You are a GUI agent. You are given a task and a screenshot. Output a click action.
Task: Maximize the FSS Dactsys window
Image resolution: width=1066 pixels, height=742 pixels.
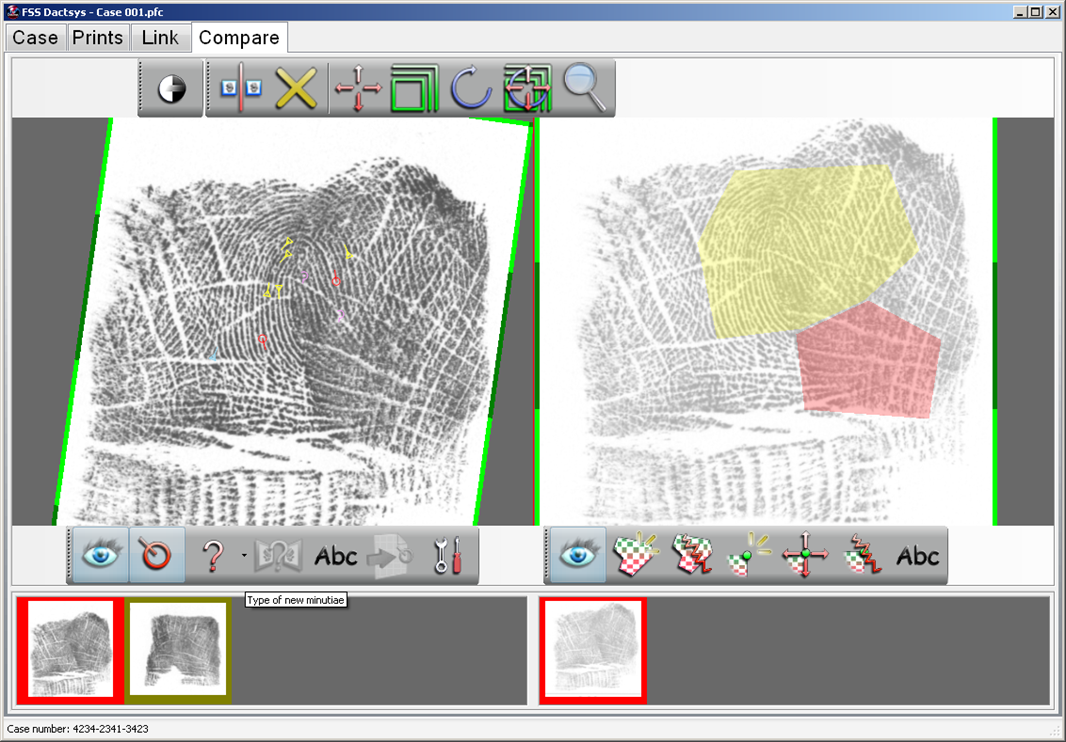coord(1036,12)
